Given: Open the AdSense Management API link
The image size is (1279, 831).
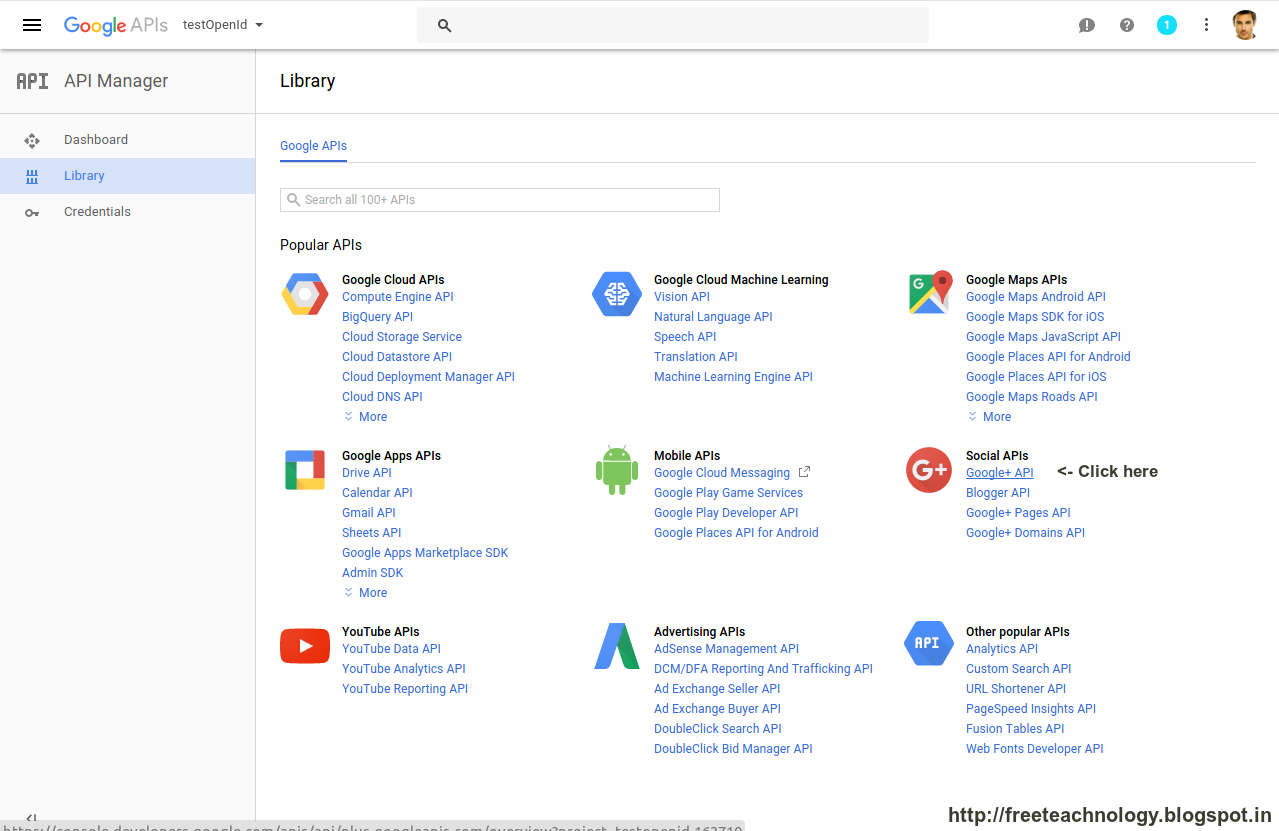Looking at the screenshot, I should [727, 649].
